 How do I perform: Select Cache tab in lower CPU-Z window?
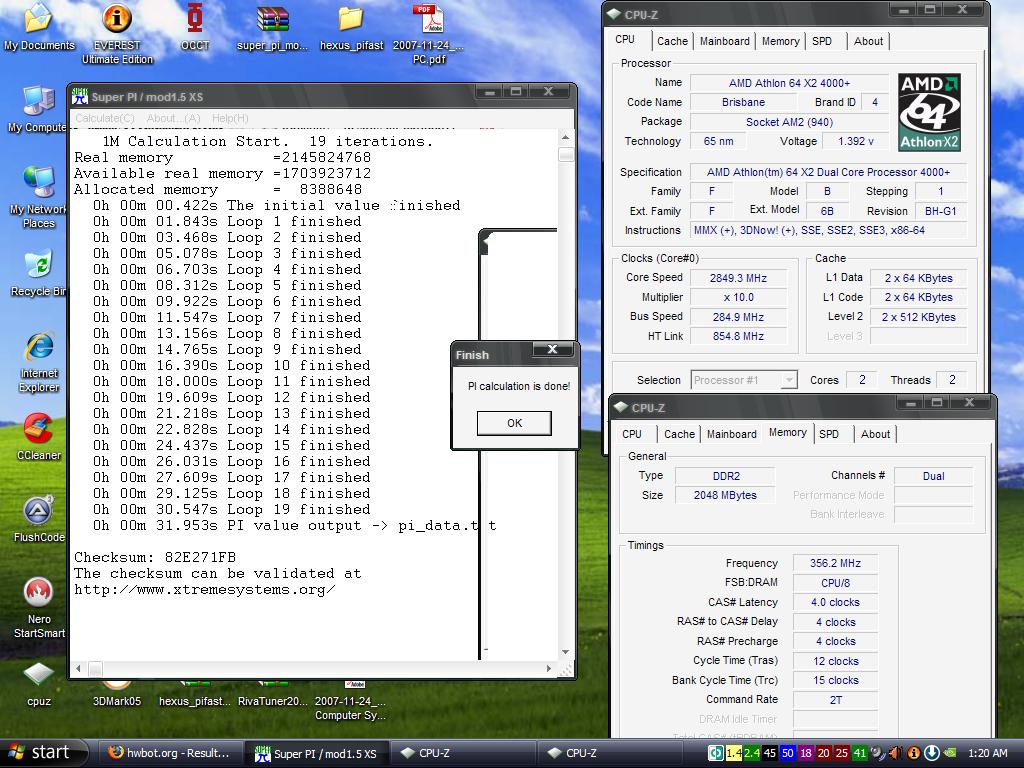coord(679,434)
